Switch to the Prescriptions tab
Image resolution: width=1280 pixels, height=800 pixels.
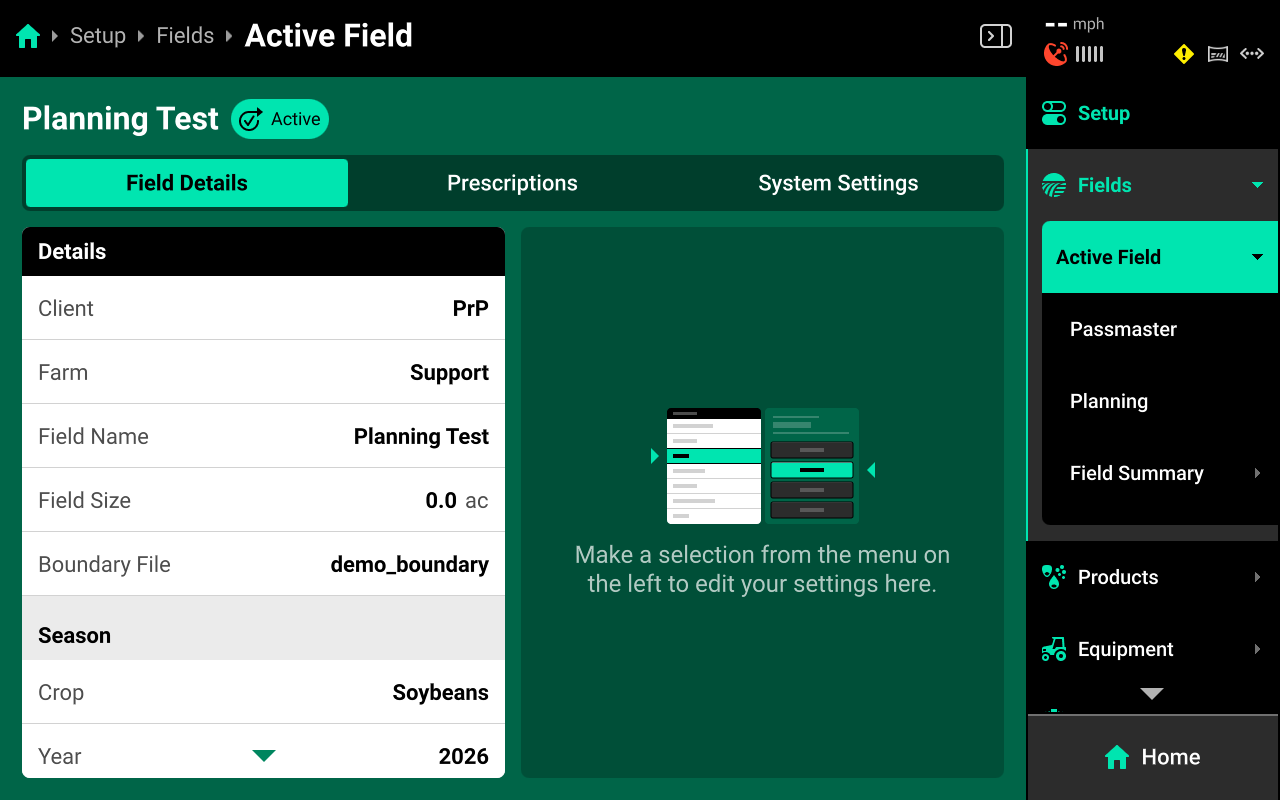[512, 183]
